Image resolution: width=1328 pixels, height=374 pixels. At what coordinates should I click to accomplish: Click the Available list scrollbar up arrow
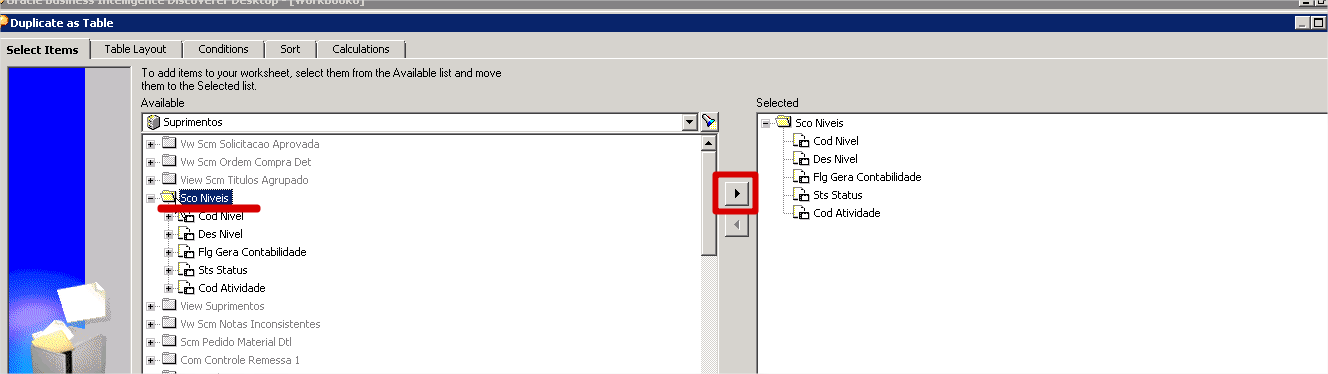tap(709, 142)
